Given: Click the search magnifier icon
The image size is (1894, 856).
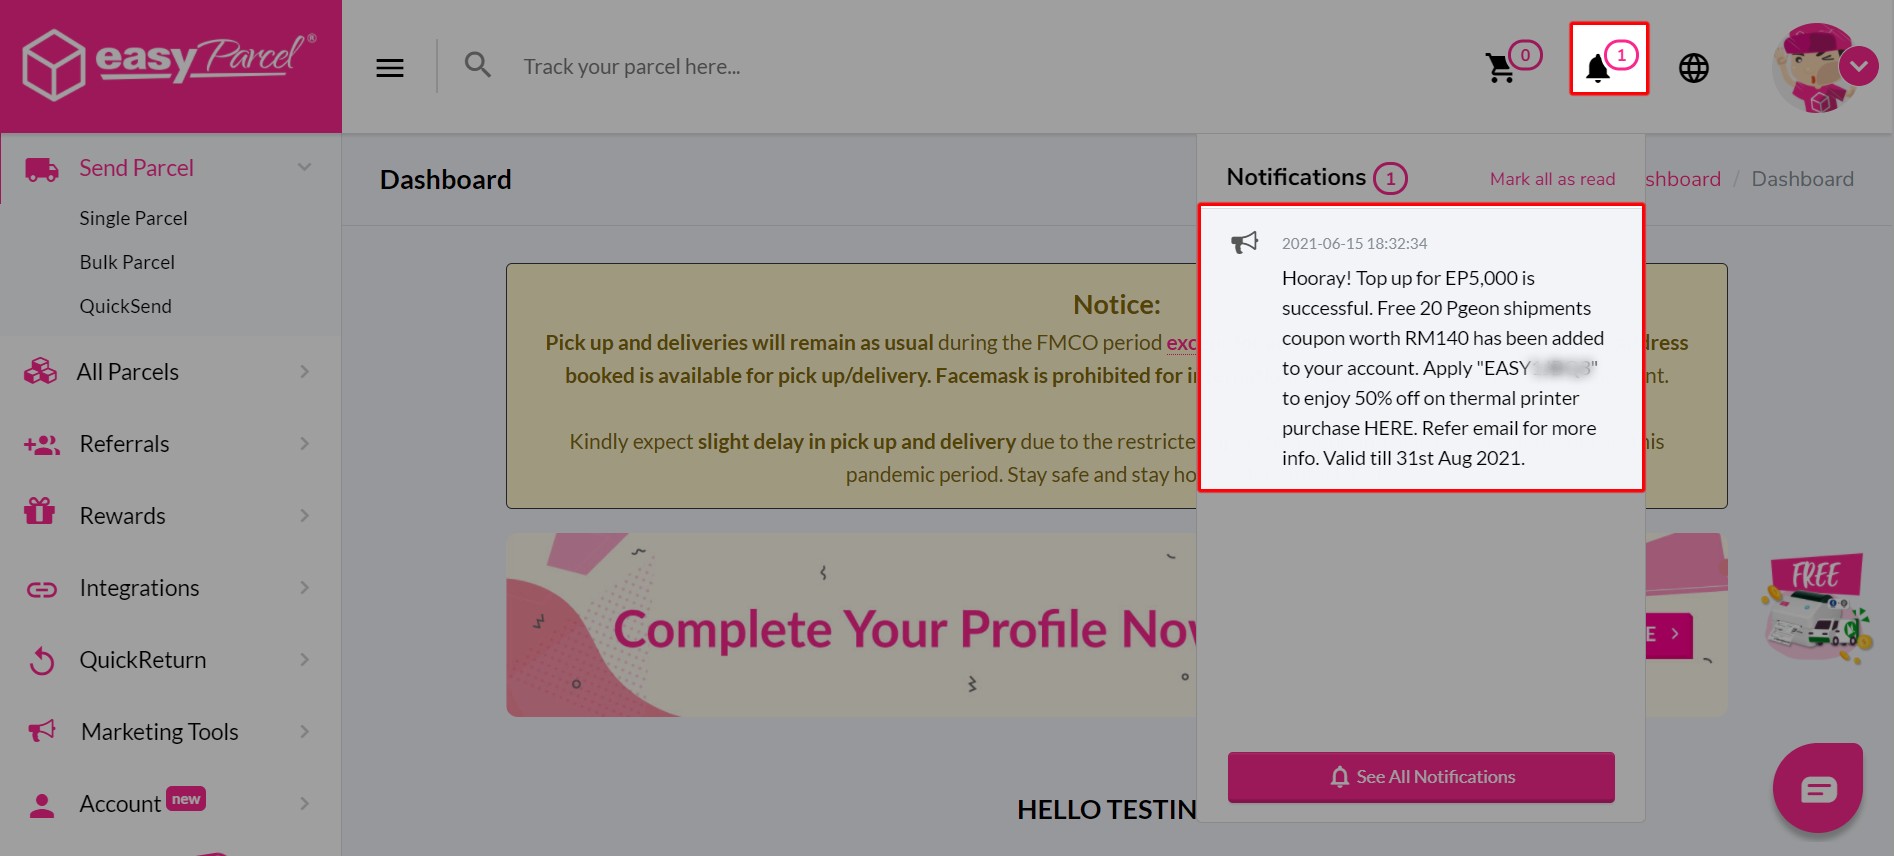Looking at the screenshot, I should pyautogui.click(x=478, y=66).
